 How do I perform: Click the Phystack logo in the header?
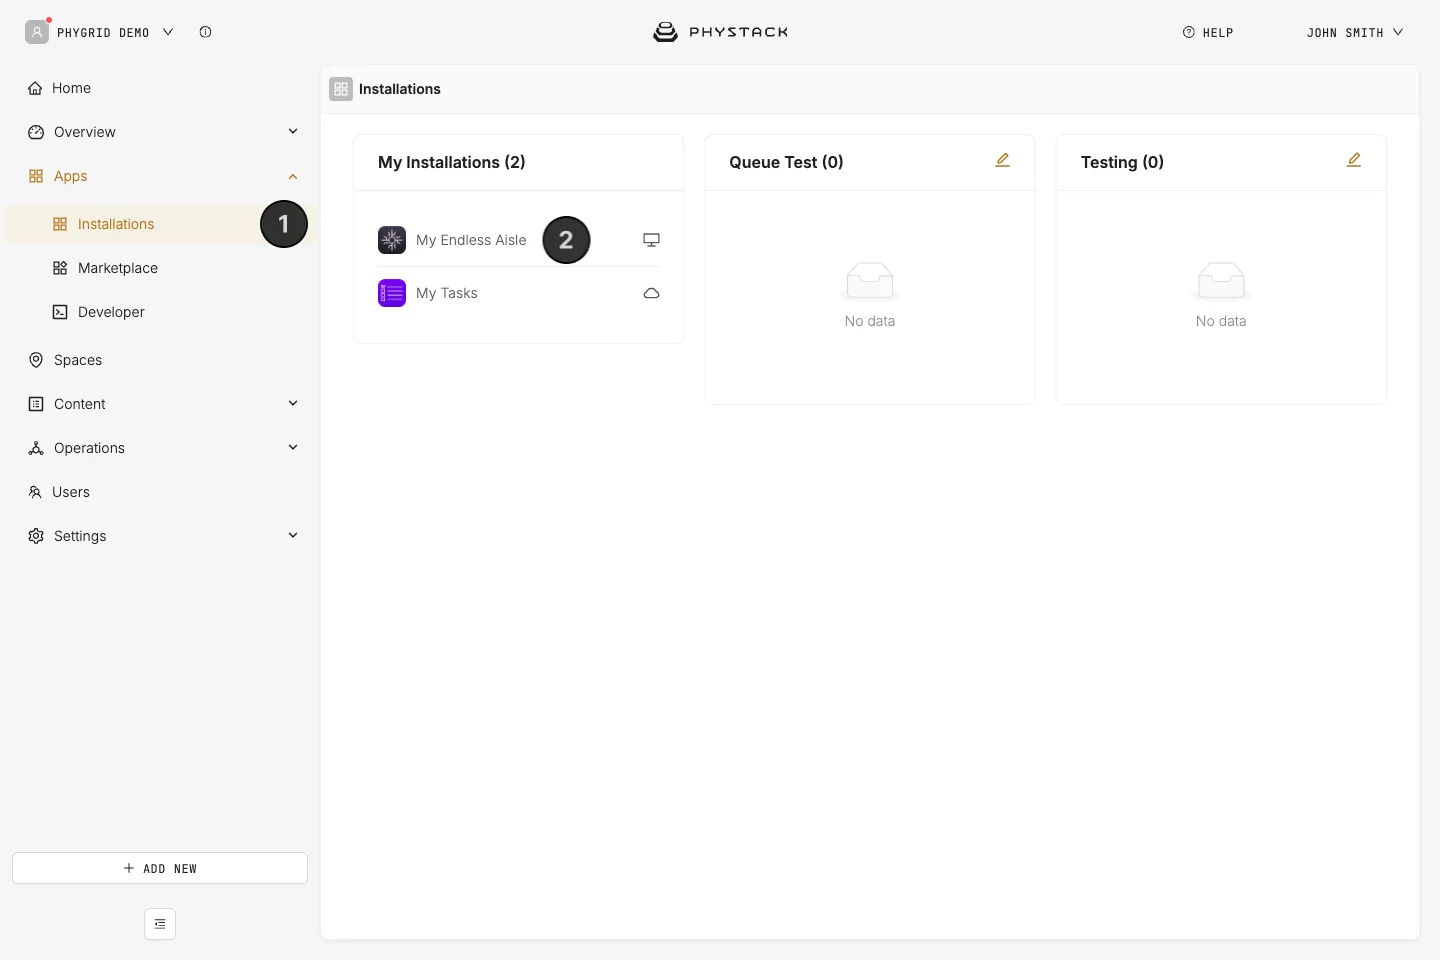720,32
